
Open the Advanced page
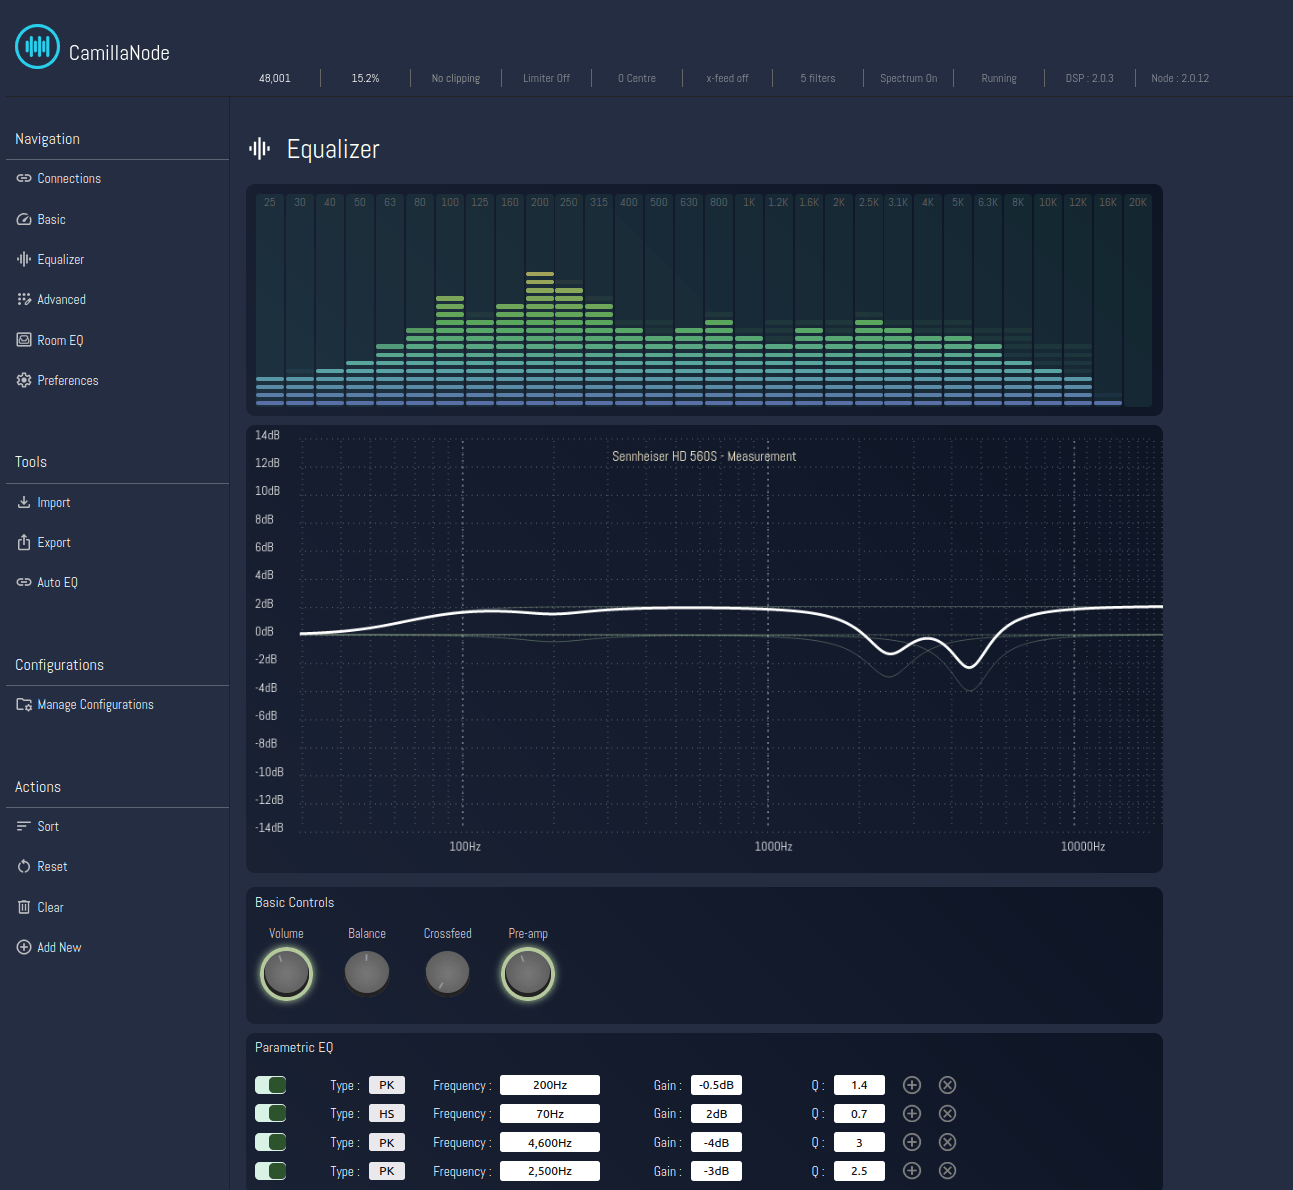pyautogui.click(x=61, y=299)
